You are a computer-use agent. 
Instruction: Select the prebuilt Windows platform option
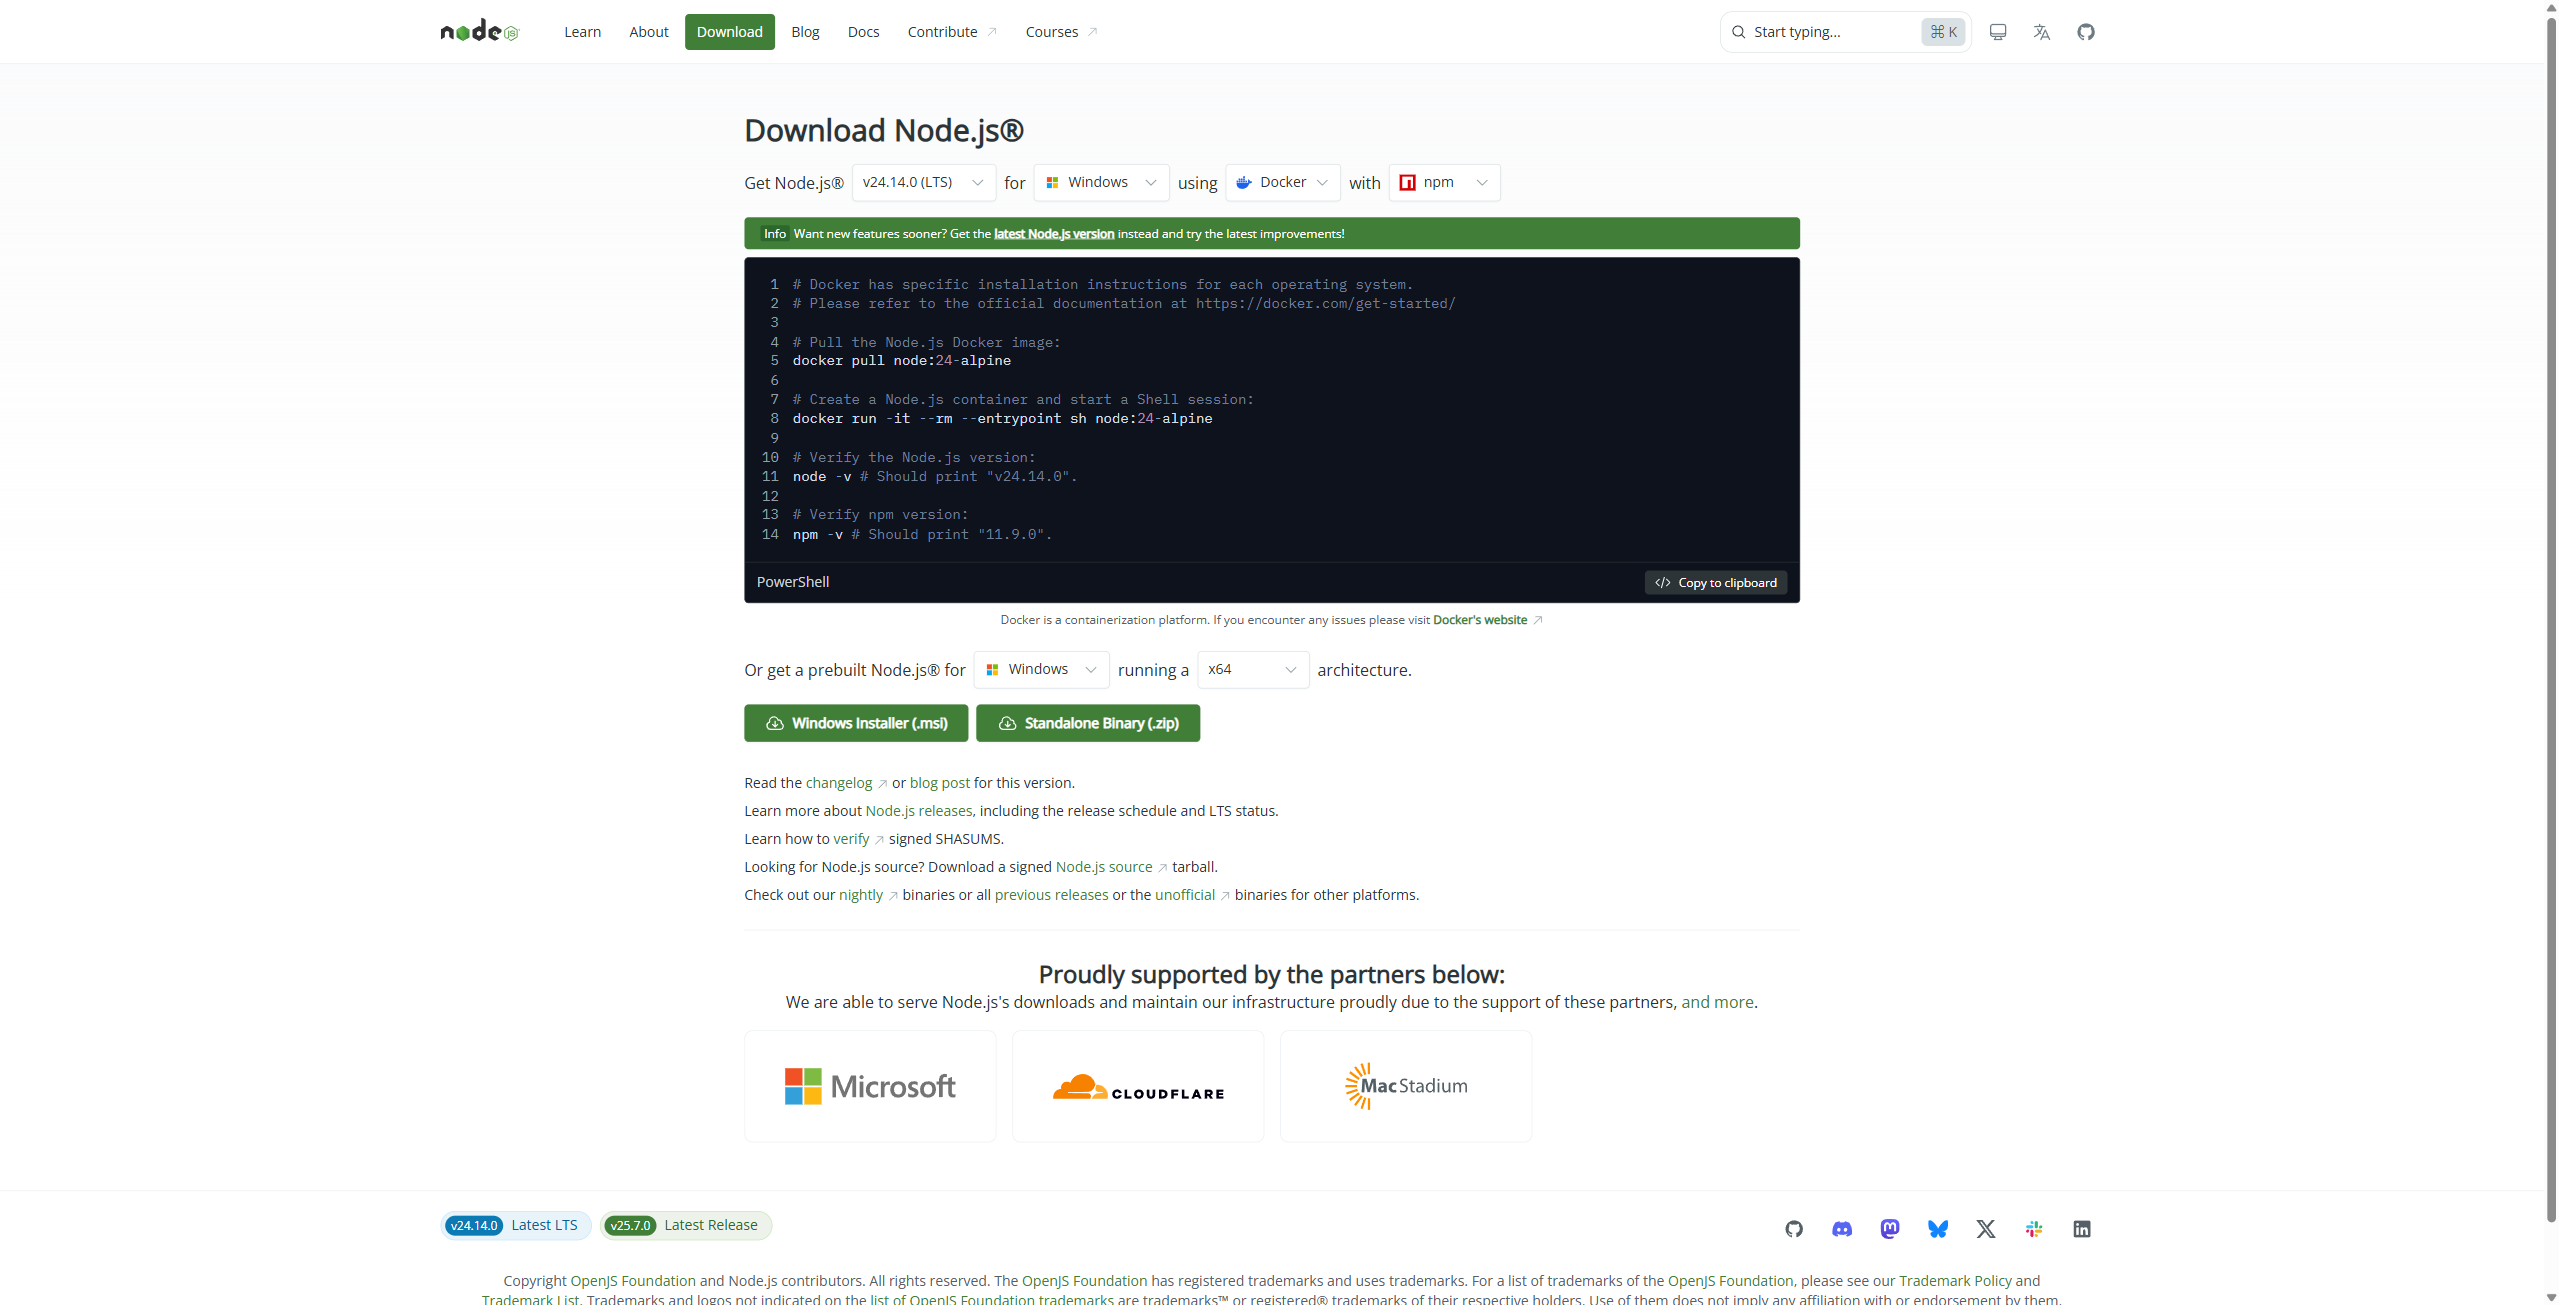coord(1040,669)
